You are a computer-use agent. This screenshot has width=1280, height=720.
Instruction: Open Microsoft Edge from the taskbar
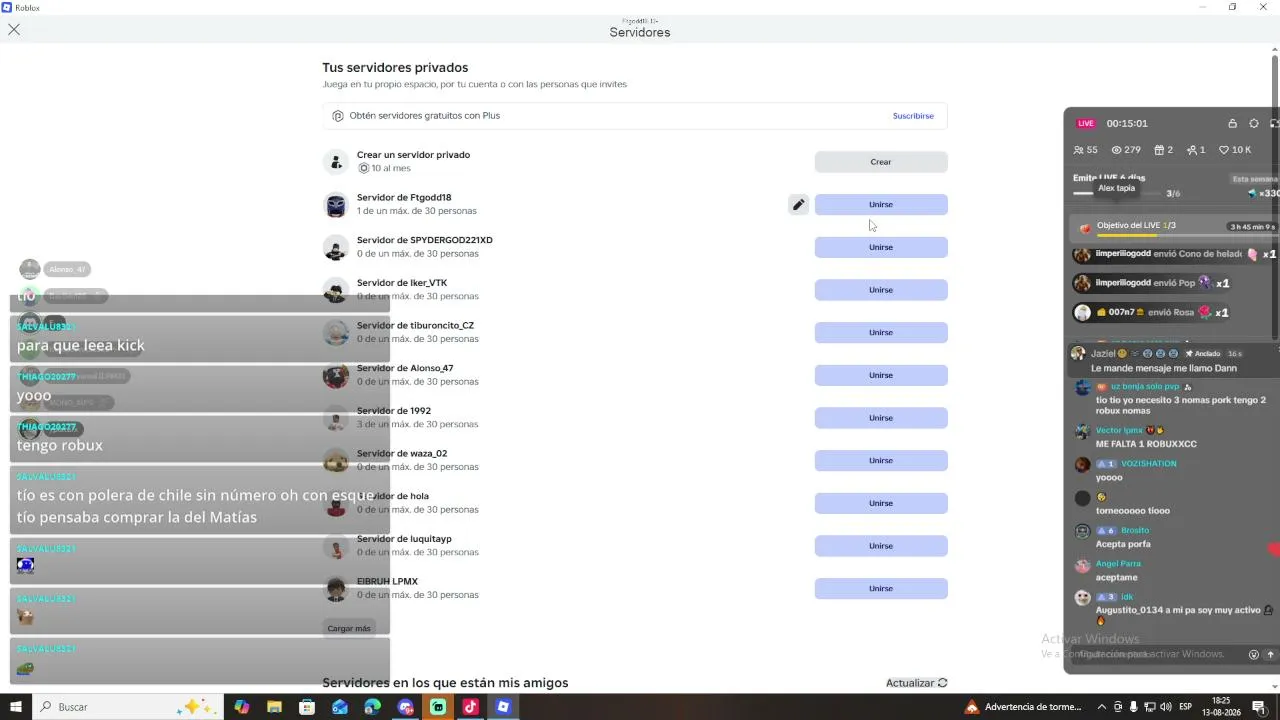[x=373, y=707]
